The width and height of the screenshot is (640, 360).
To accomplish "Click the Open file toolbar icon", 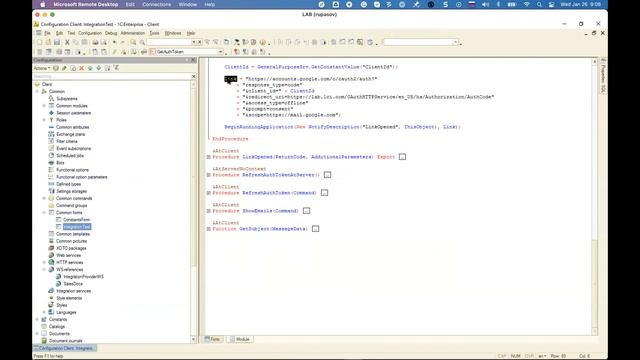I will pos(48,42).
